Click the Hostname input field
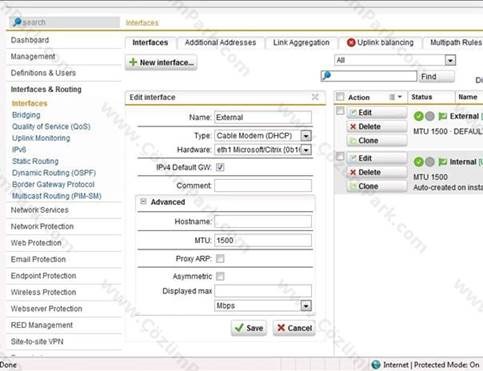Image resolution: width=483 pixels, height=371 pixels. point(263,221)
